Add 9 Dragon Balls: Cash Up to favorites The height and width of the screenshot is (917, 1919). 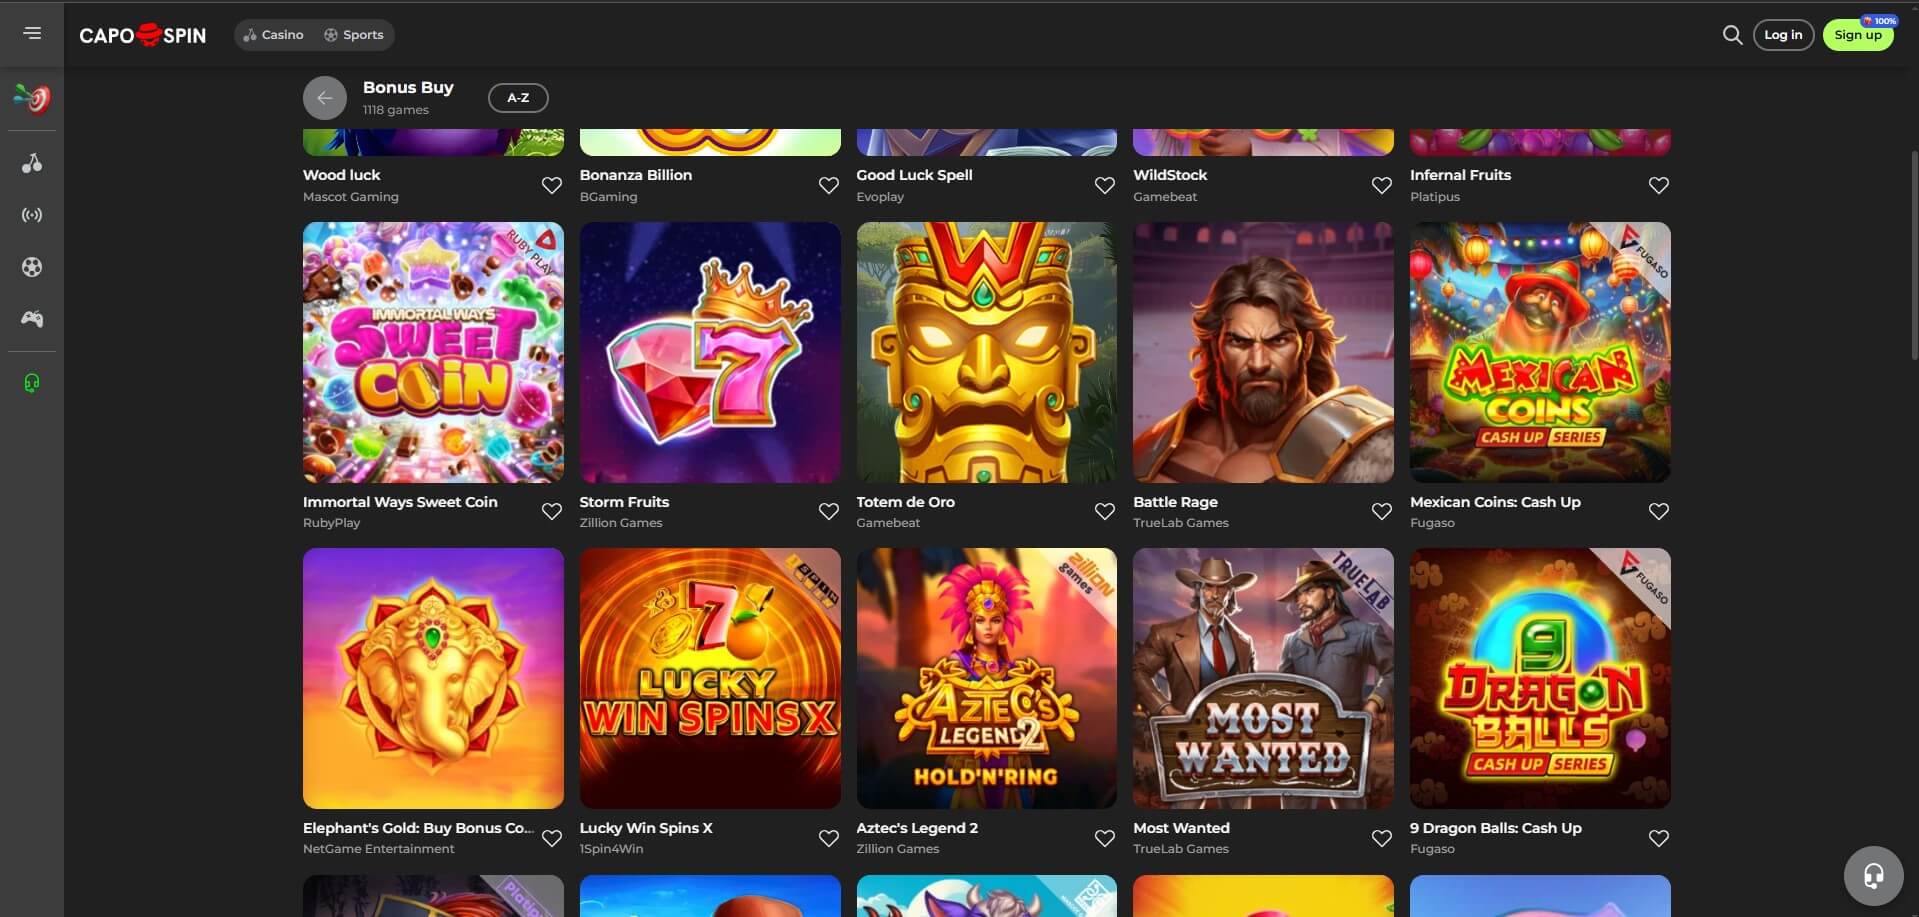(x=1659, y=838)
